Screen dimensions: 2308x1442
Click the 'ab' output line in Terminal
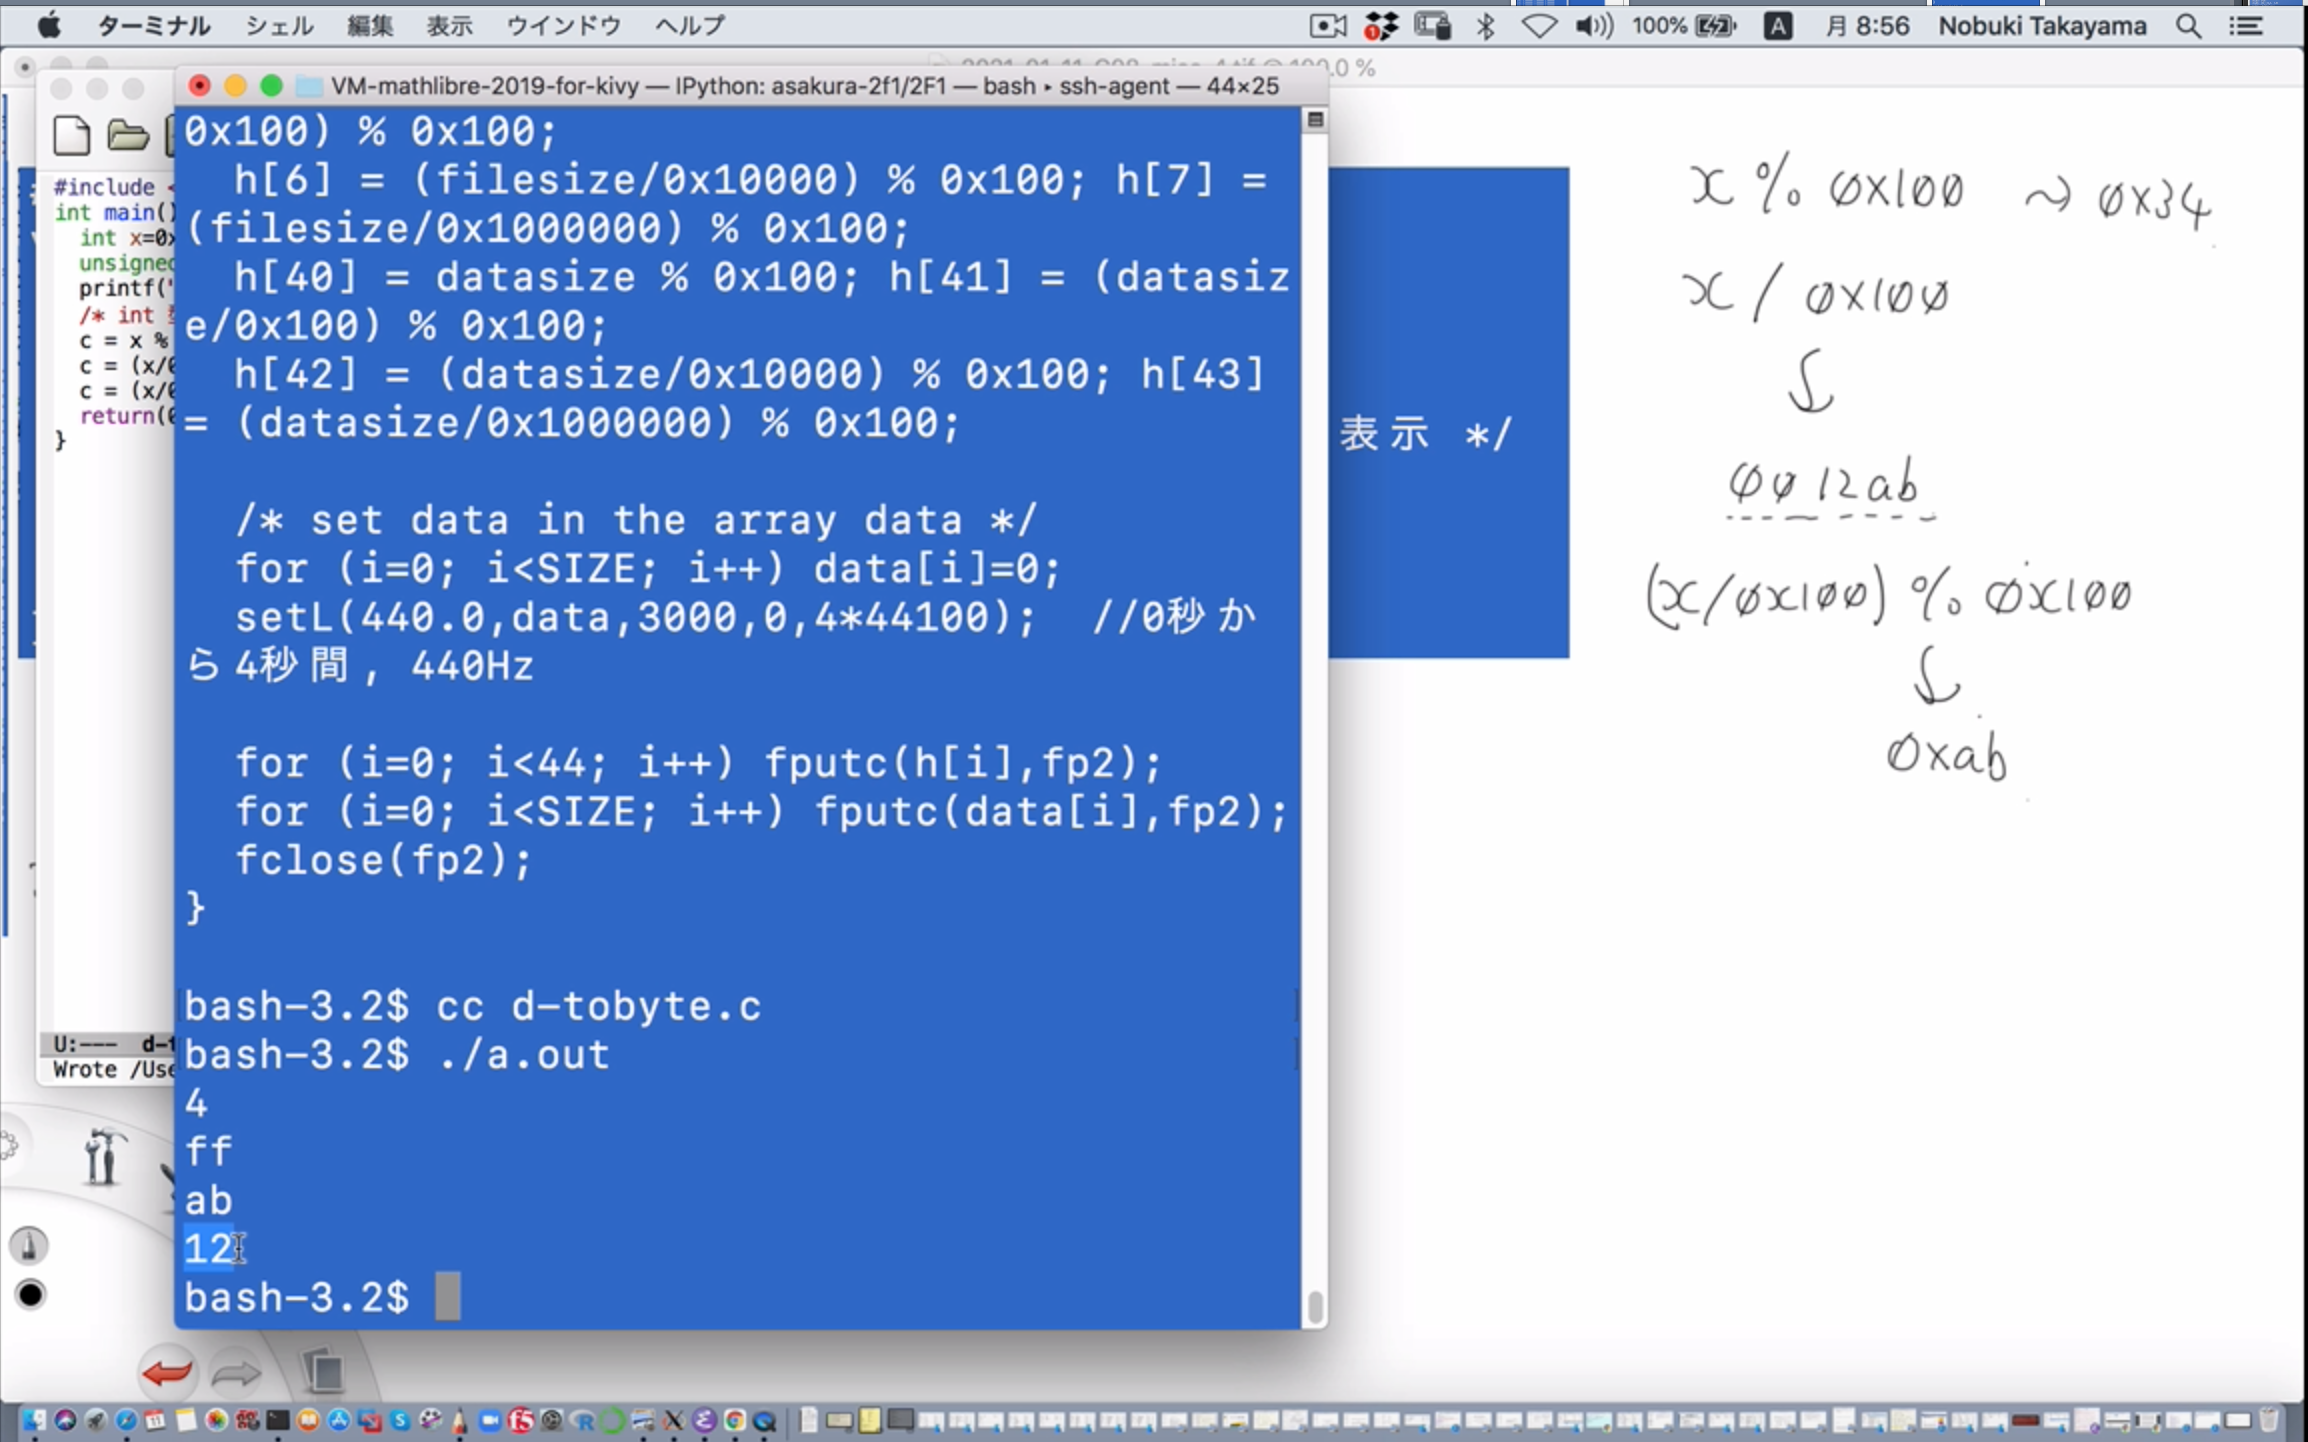[208, 1200]
